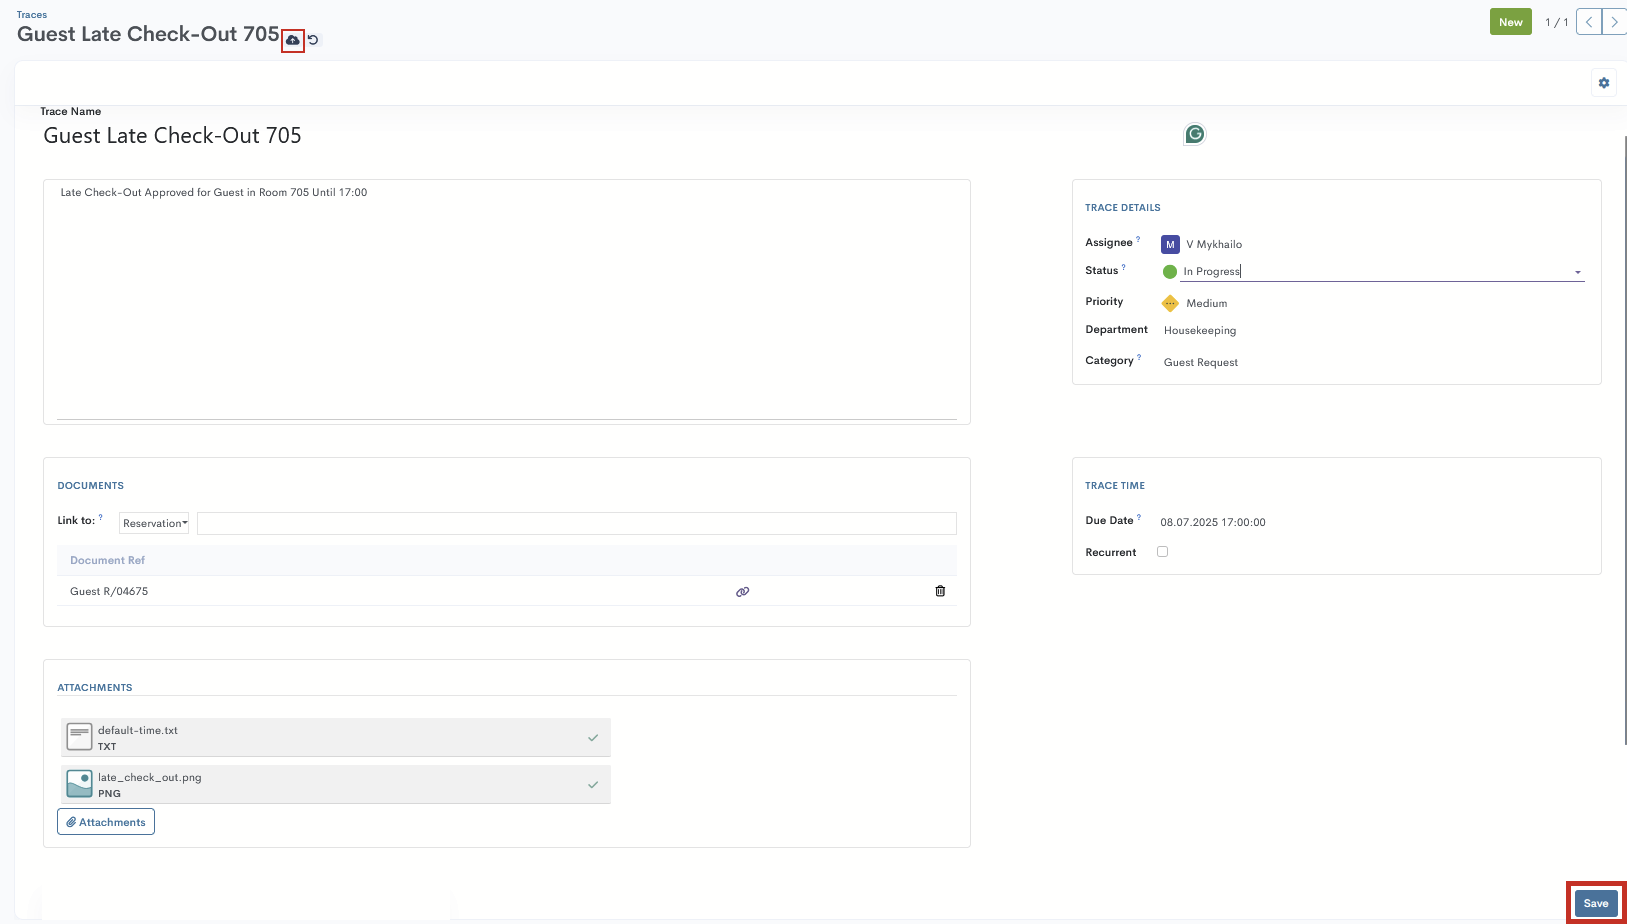Click the Grammarly icon near trace name
Viewport: 1627px width, 924px height.
[1194, 134]
